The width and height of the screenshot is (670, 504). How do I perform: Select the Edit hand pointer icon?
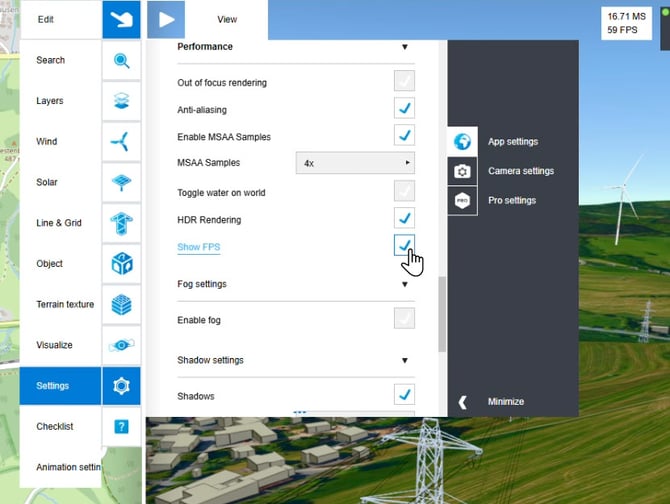(121, 20)
